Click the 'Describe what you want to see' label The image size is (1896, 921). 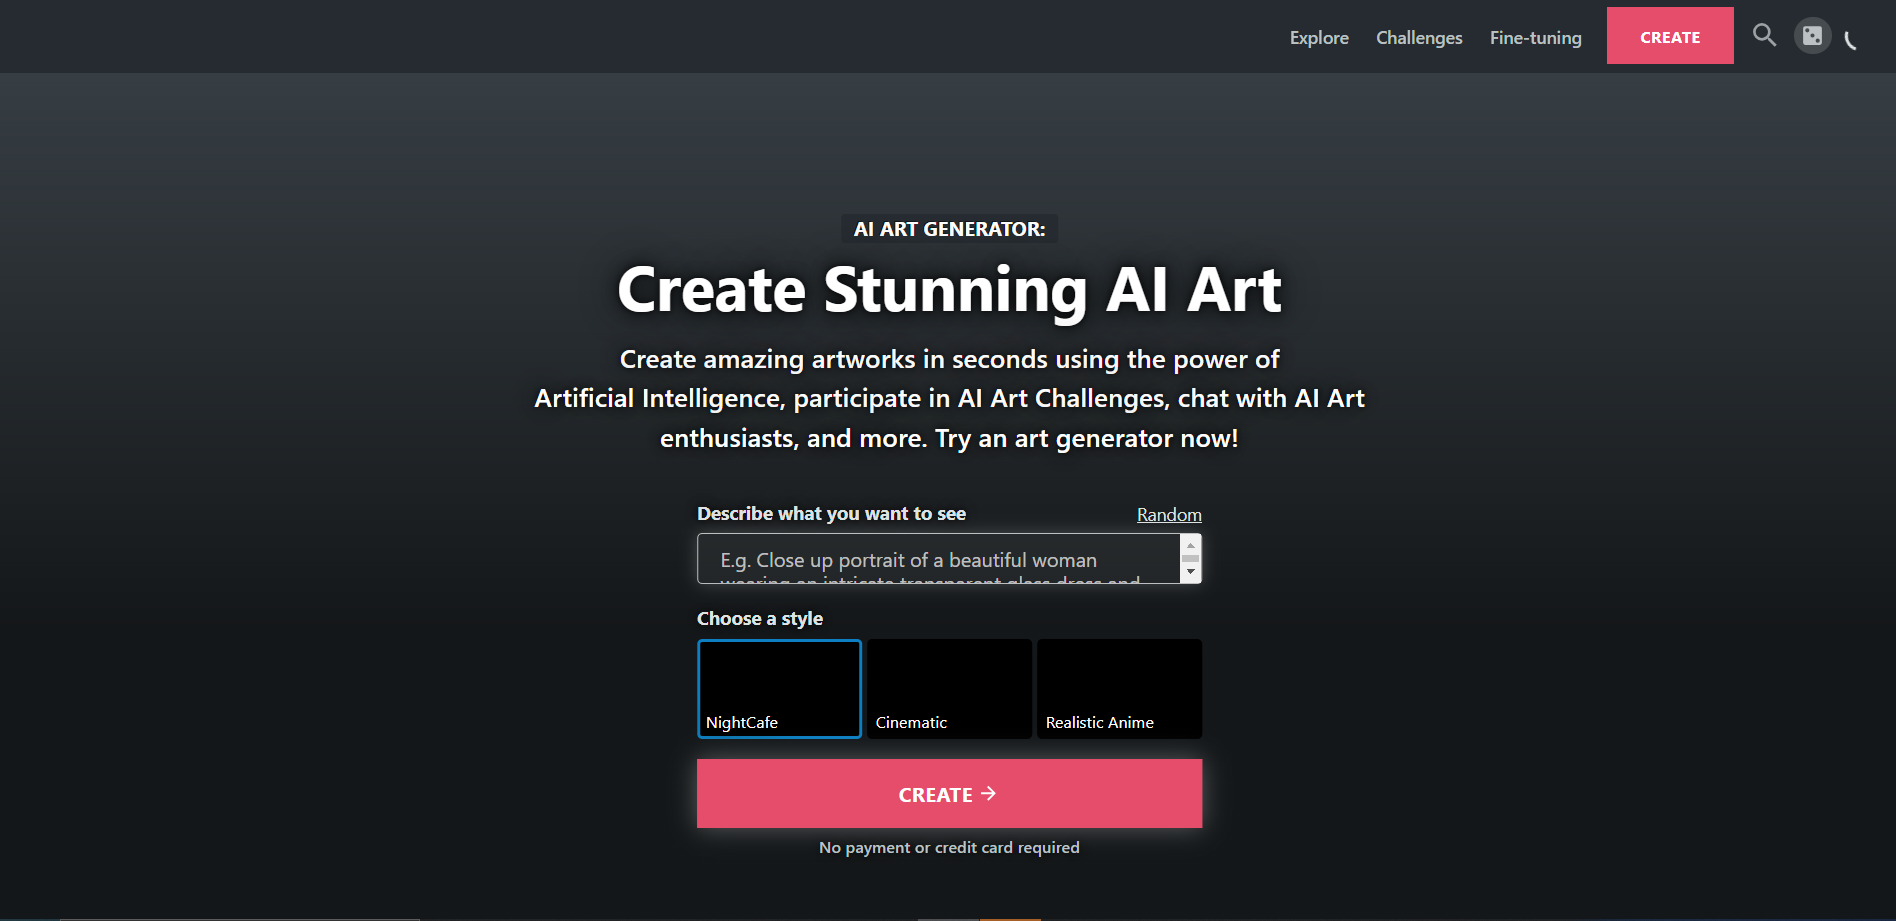click(x=831, y=514)
